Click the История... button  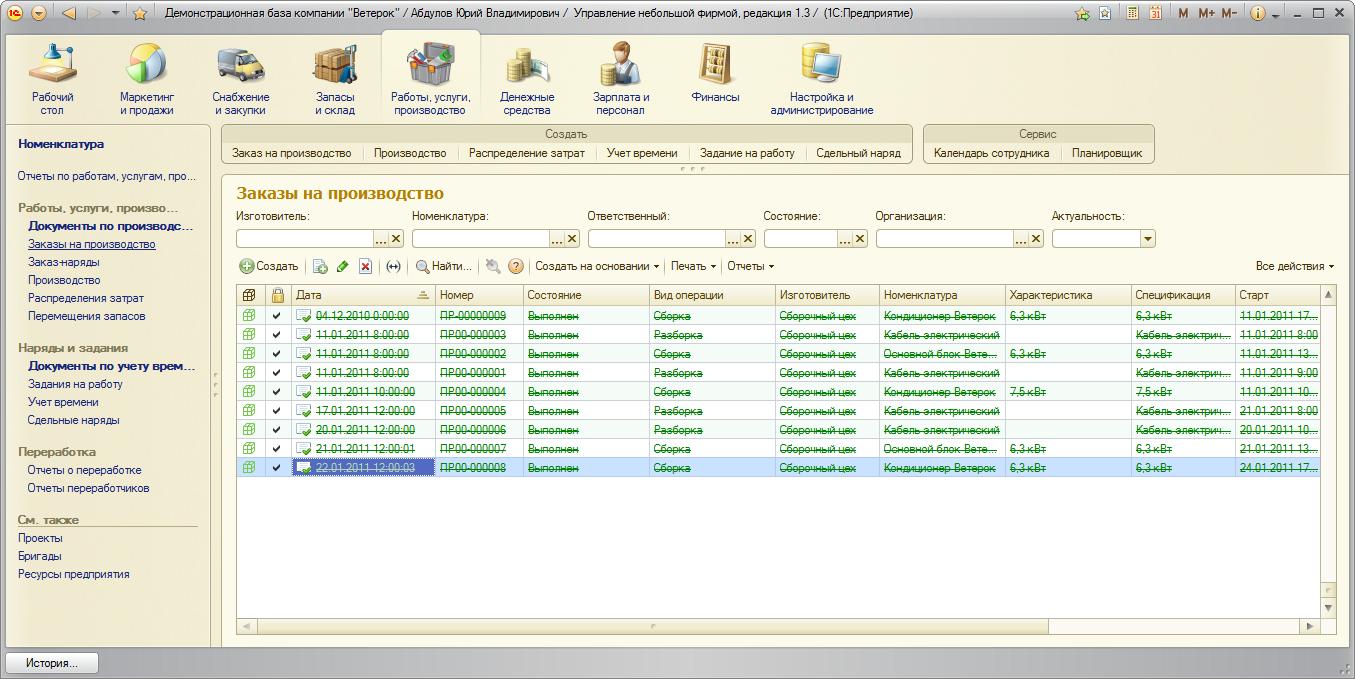click(x=53, y=663)
